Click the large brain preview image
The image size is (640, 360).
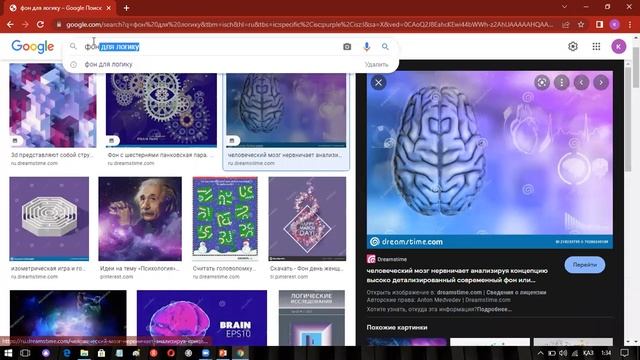489,159
